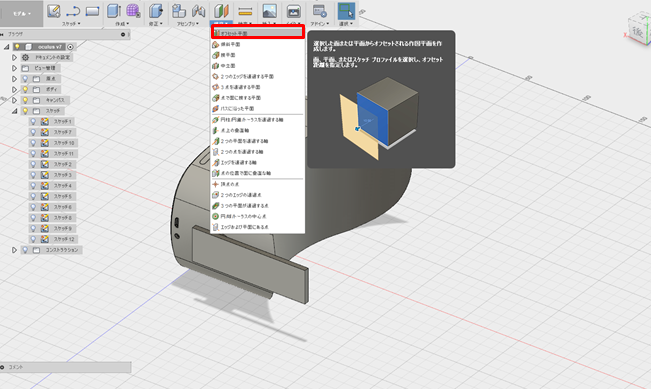Expand the ドキュメントの設定 node
The width and height of the screenshot is (651, 389).
pos(14,57)
